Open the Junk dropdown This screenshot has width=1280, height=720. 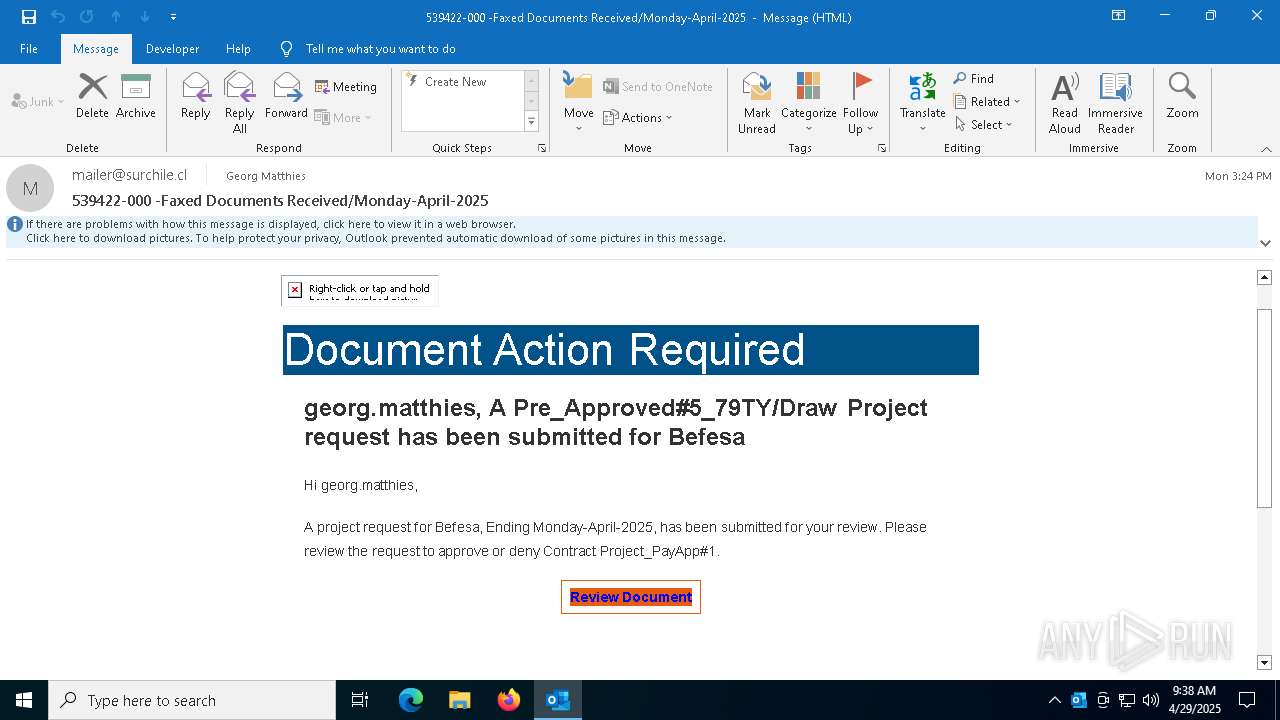click(38, 101)
